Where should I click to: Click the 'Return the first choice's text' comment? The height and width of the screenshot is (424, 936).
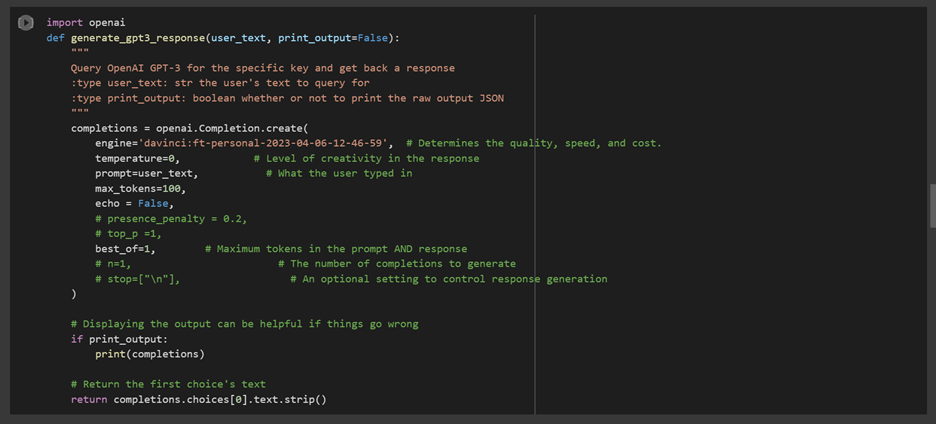[x=168, y=384]
